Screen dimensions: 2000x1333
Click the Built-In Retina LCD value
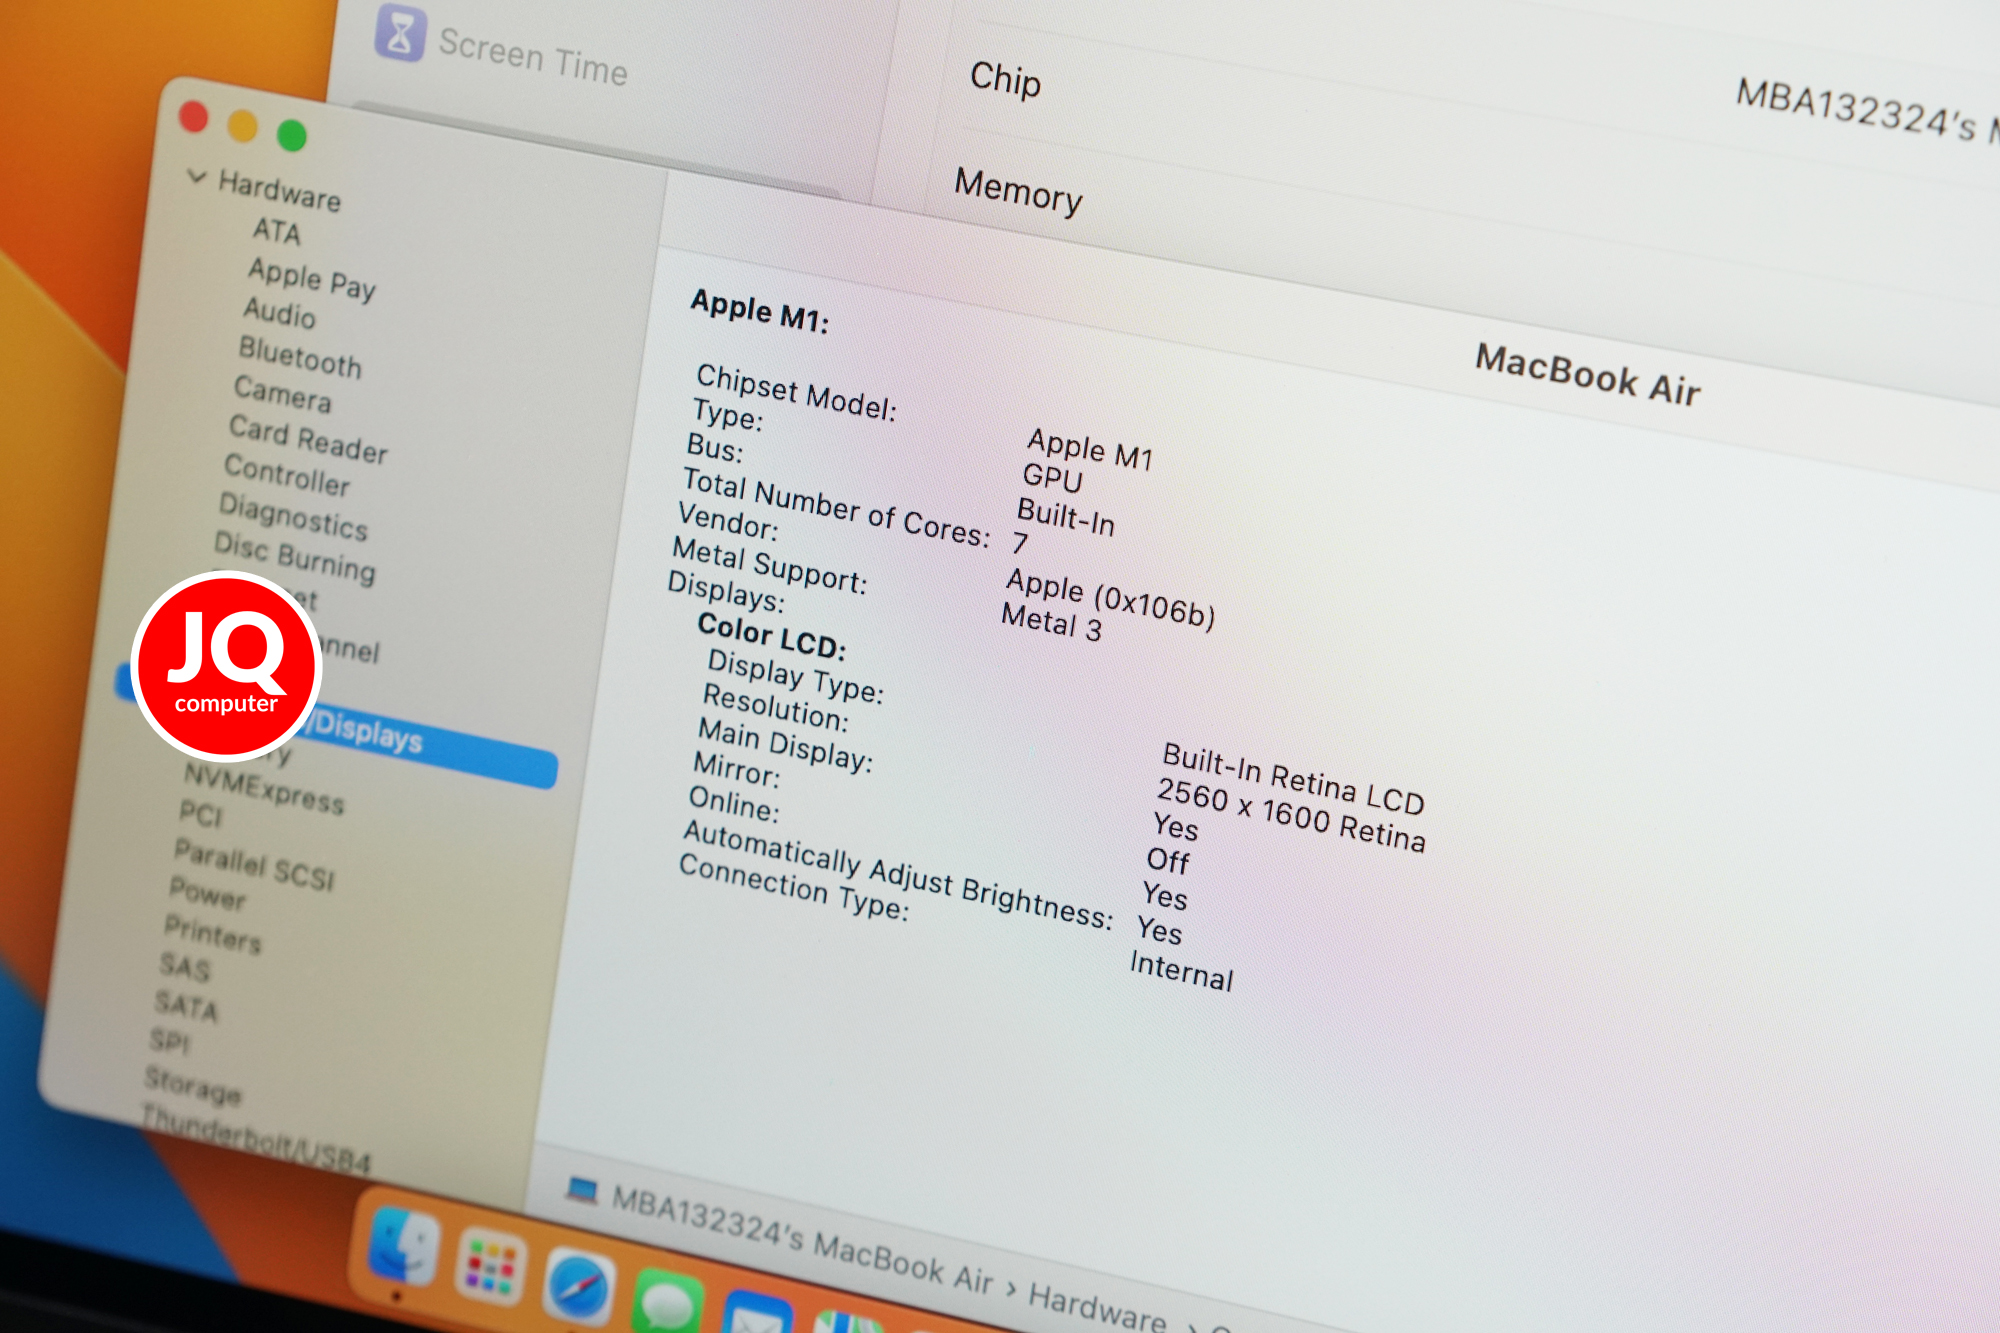(x=1294, y=778)
